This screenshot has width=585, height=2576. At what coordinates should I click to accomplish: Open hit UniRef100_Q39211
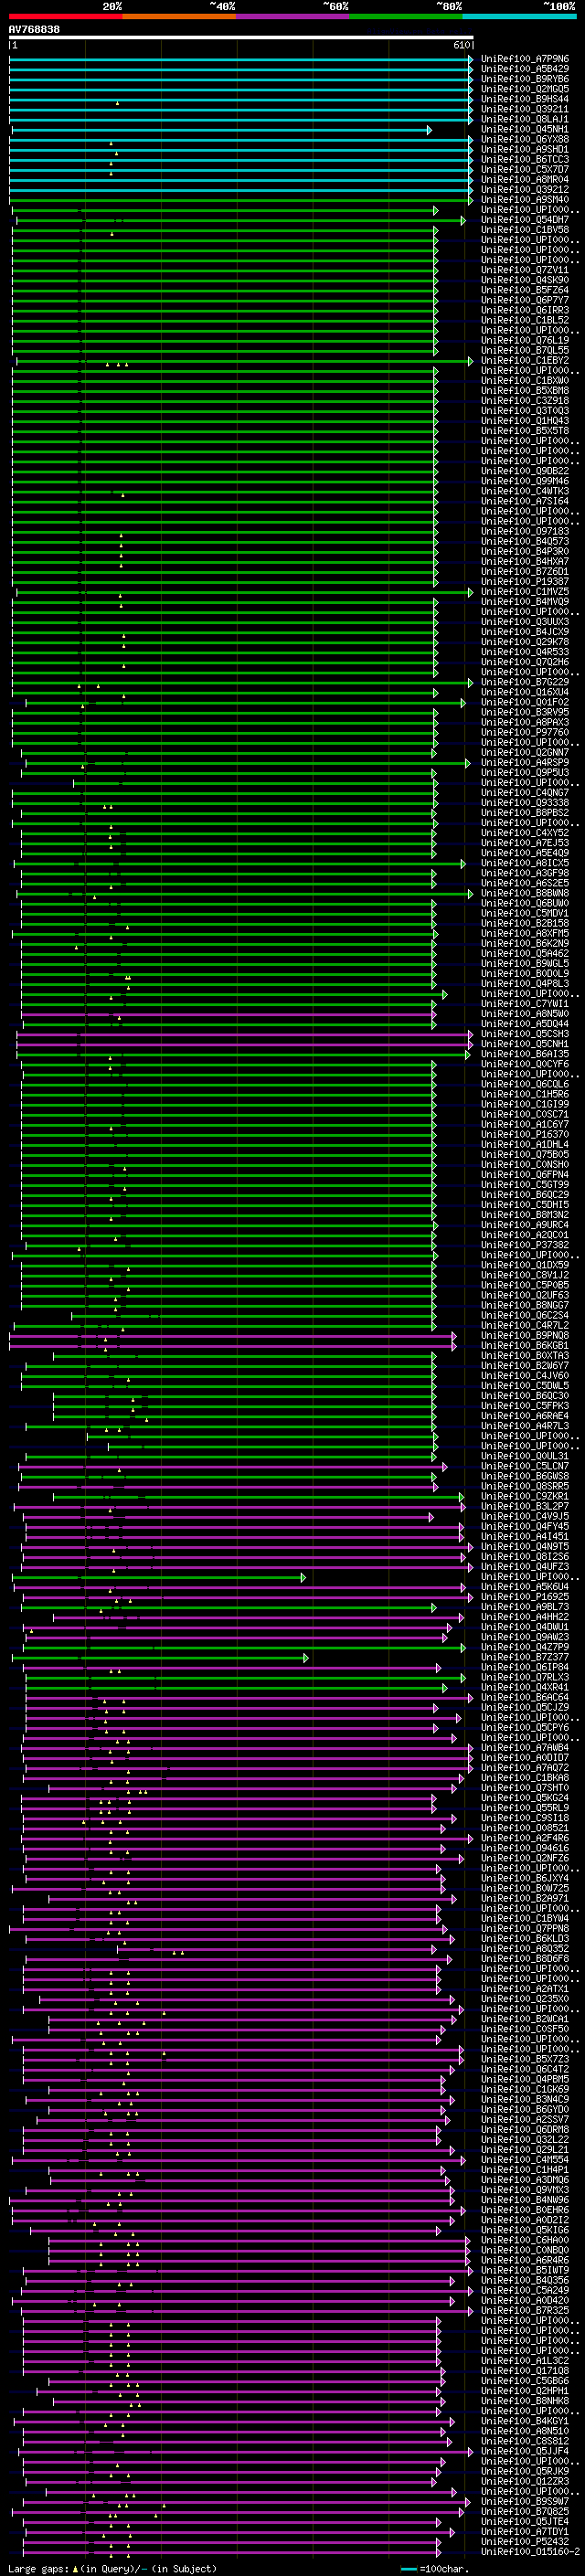tap(525, 109)
